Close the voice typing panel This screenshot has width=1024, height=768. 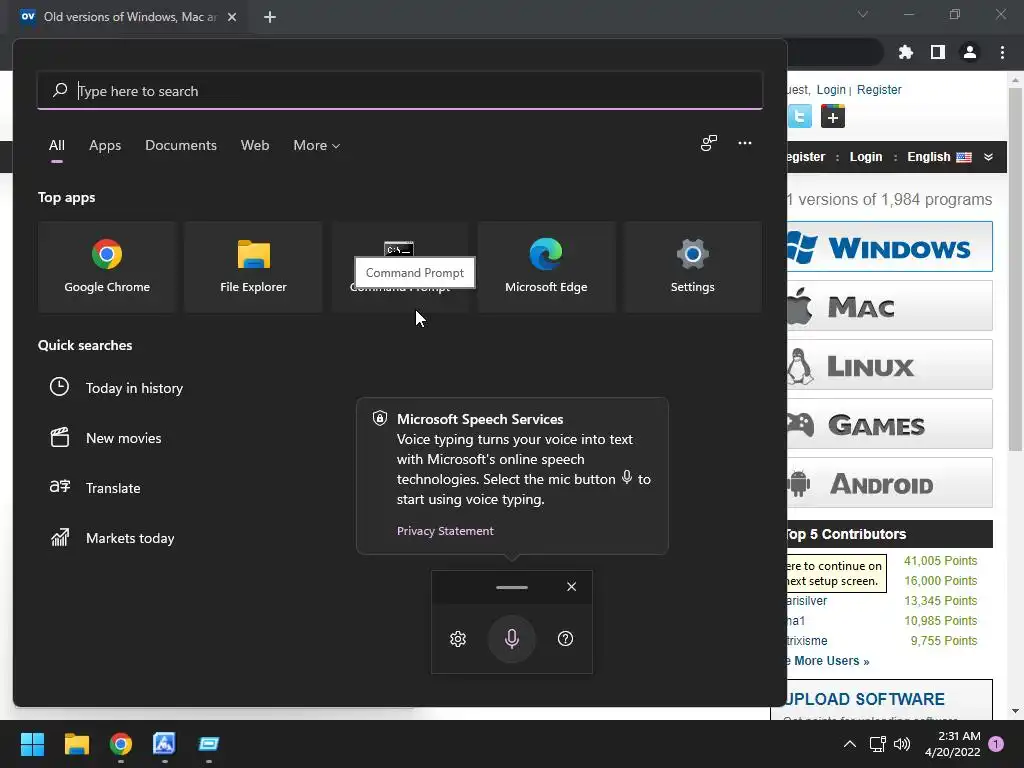pyautogui.click(x=571, y=586)
